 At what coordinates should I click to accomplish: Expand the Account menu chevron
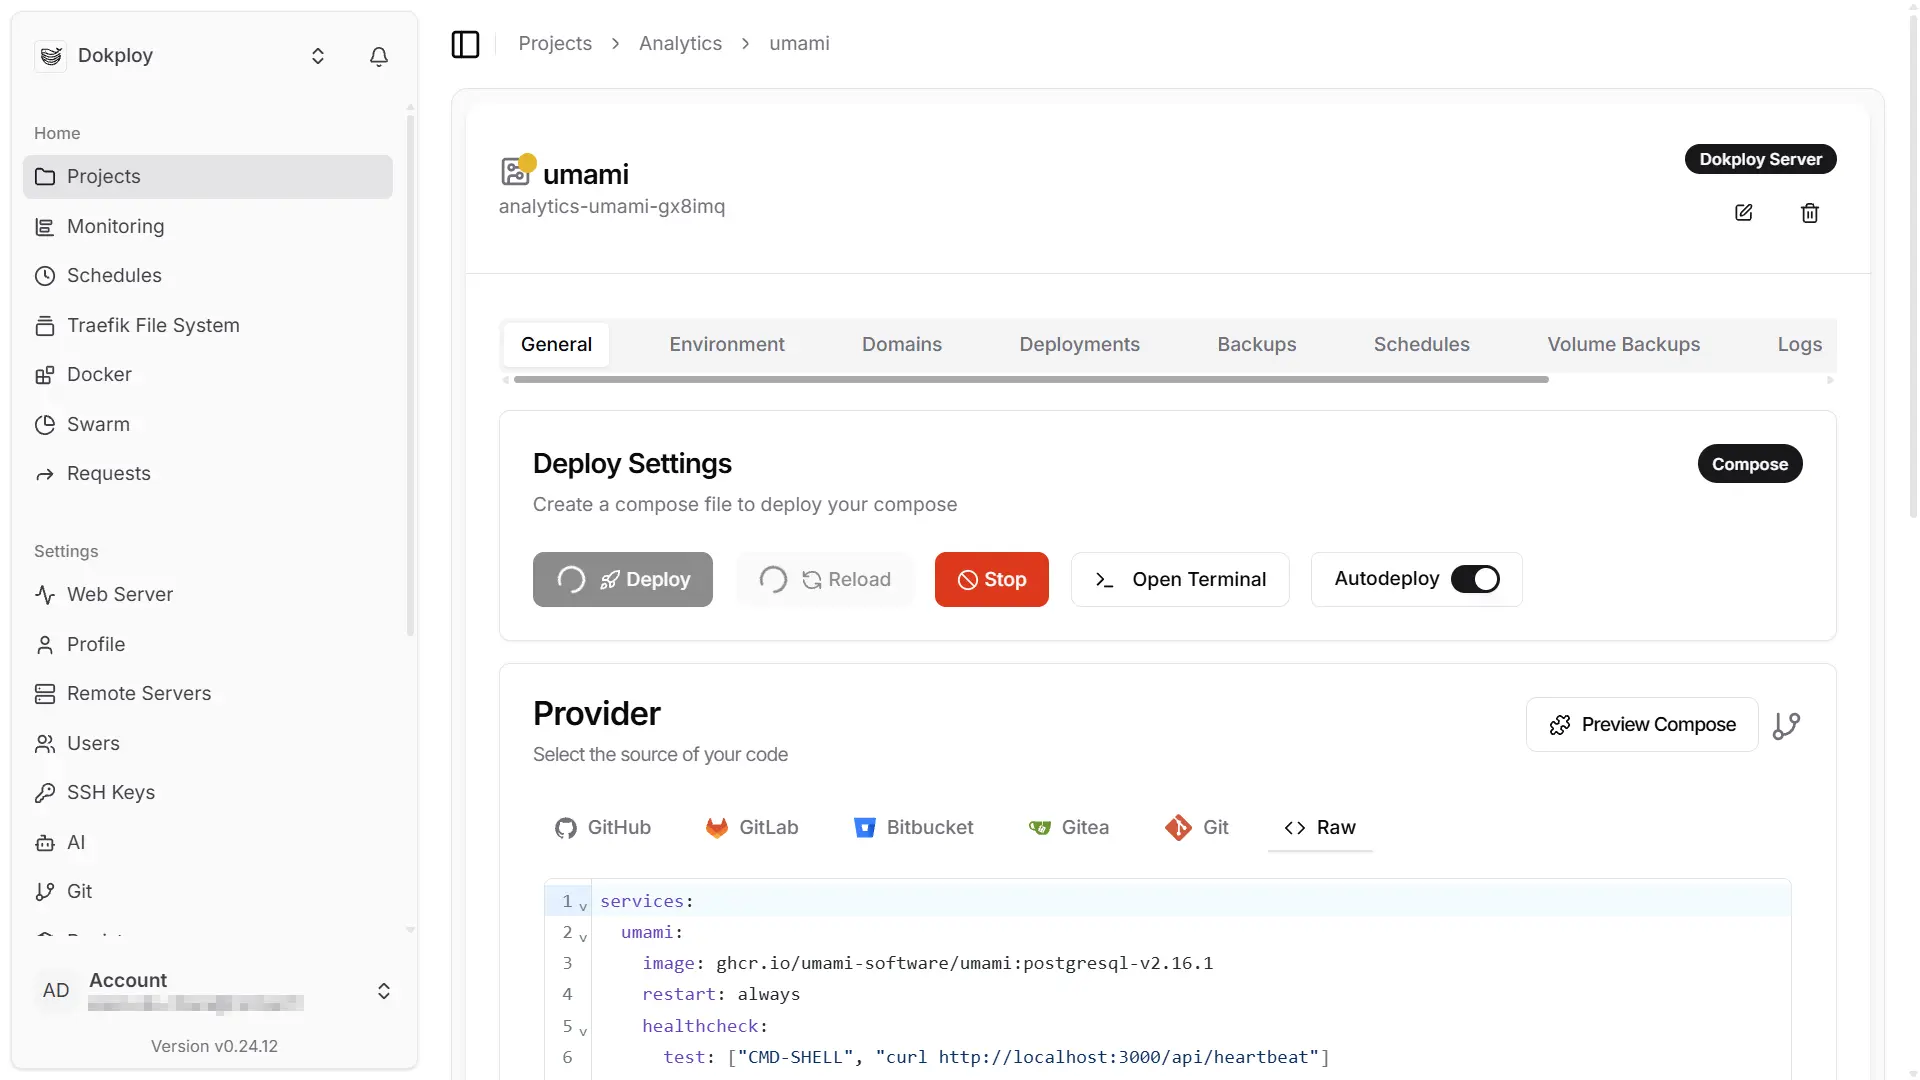384,991
